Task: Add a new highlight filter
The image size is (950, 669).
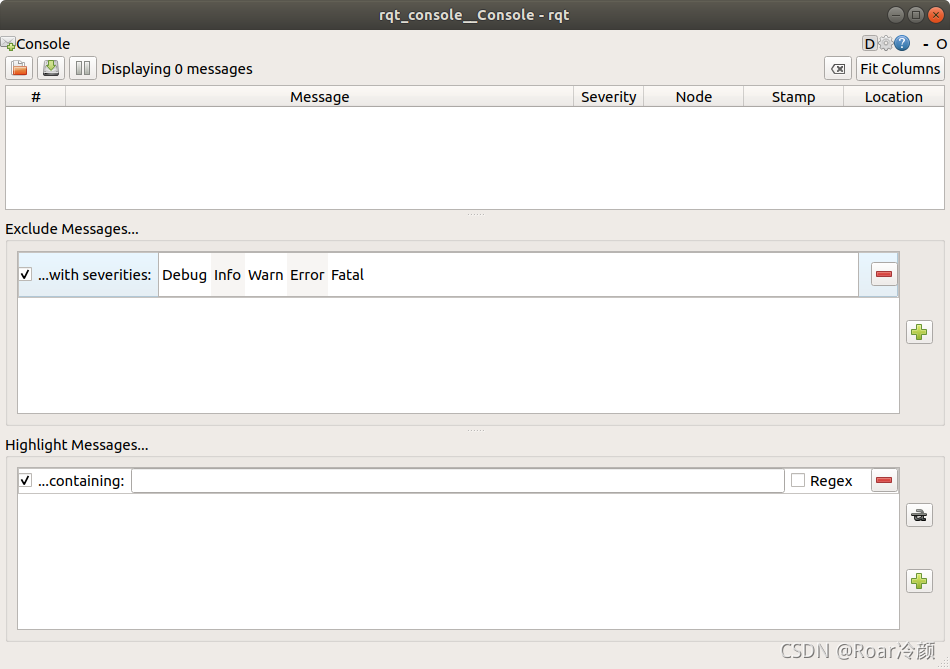Action: (x=919, y=581)
